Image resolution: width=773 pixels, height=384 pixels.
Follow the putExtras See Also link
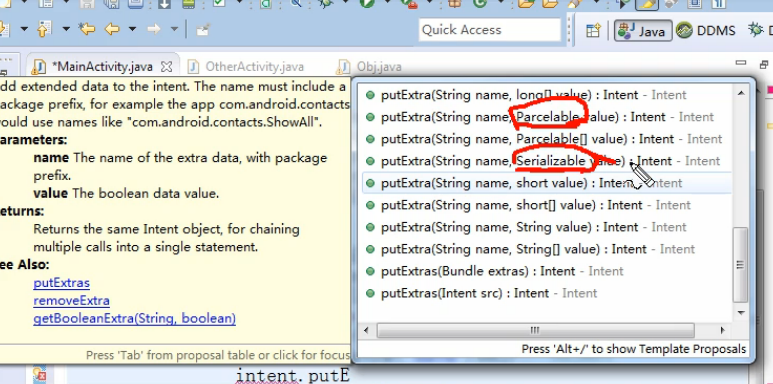click(62, 283)
